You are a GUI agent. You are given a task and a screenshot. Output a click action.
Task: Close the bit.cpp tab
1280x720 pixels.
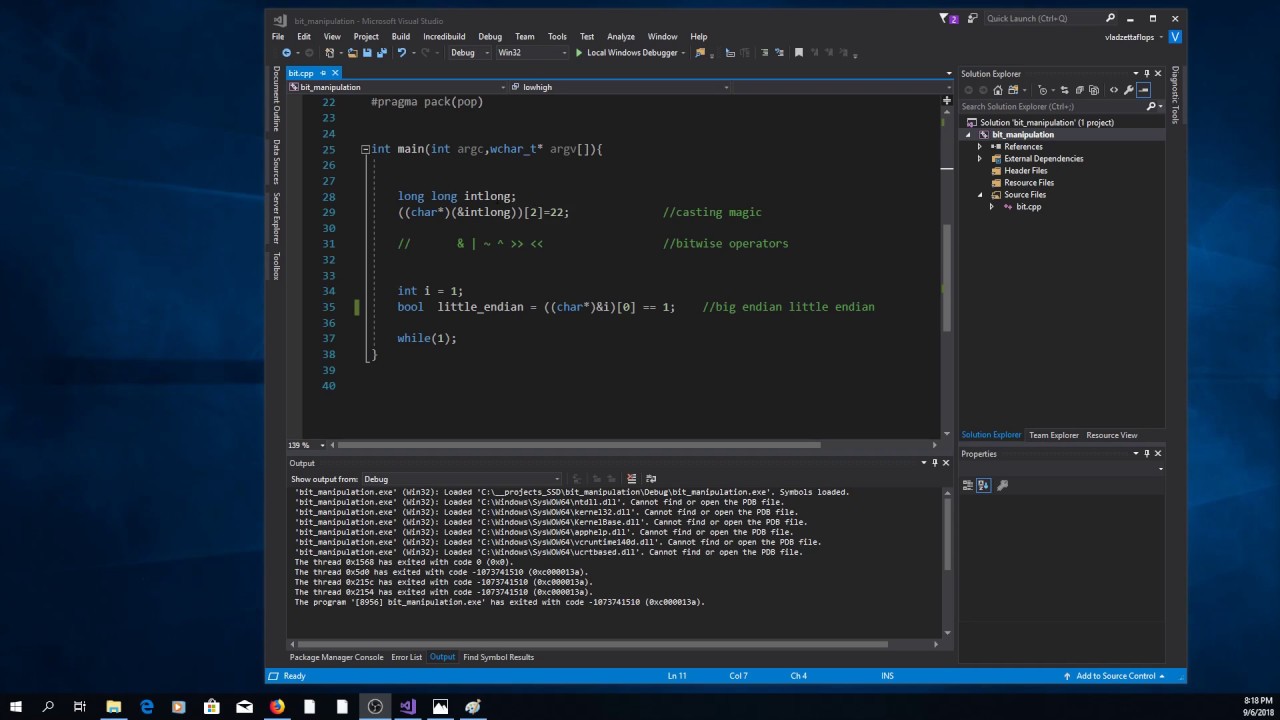pos(335,73)
